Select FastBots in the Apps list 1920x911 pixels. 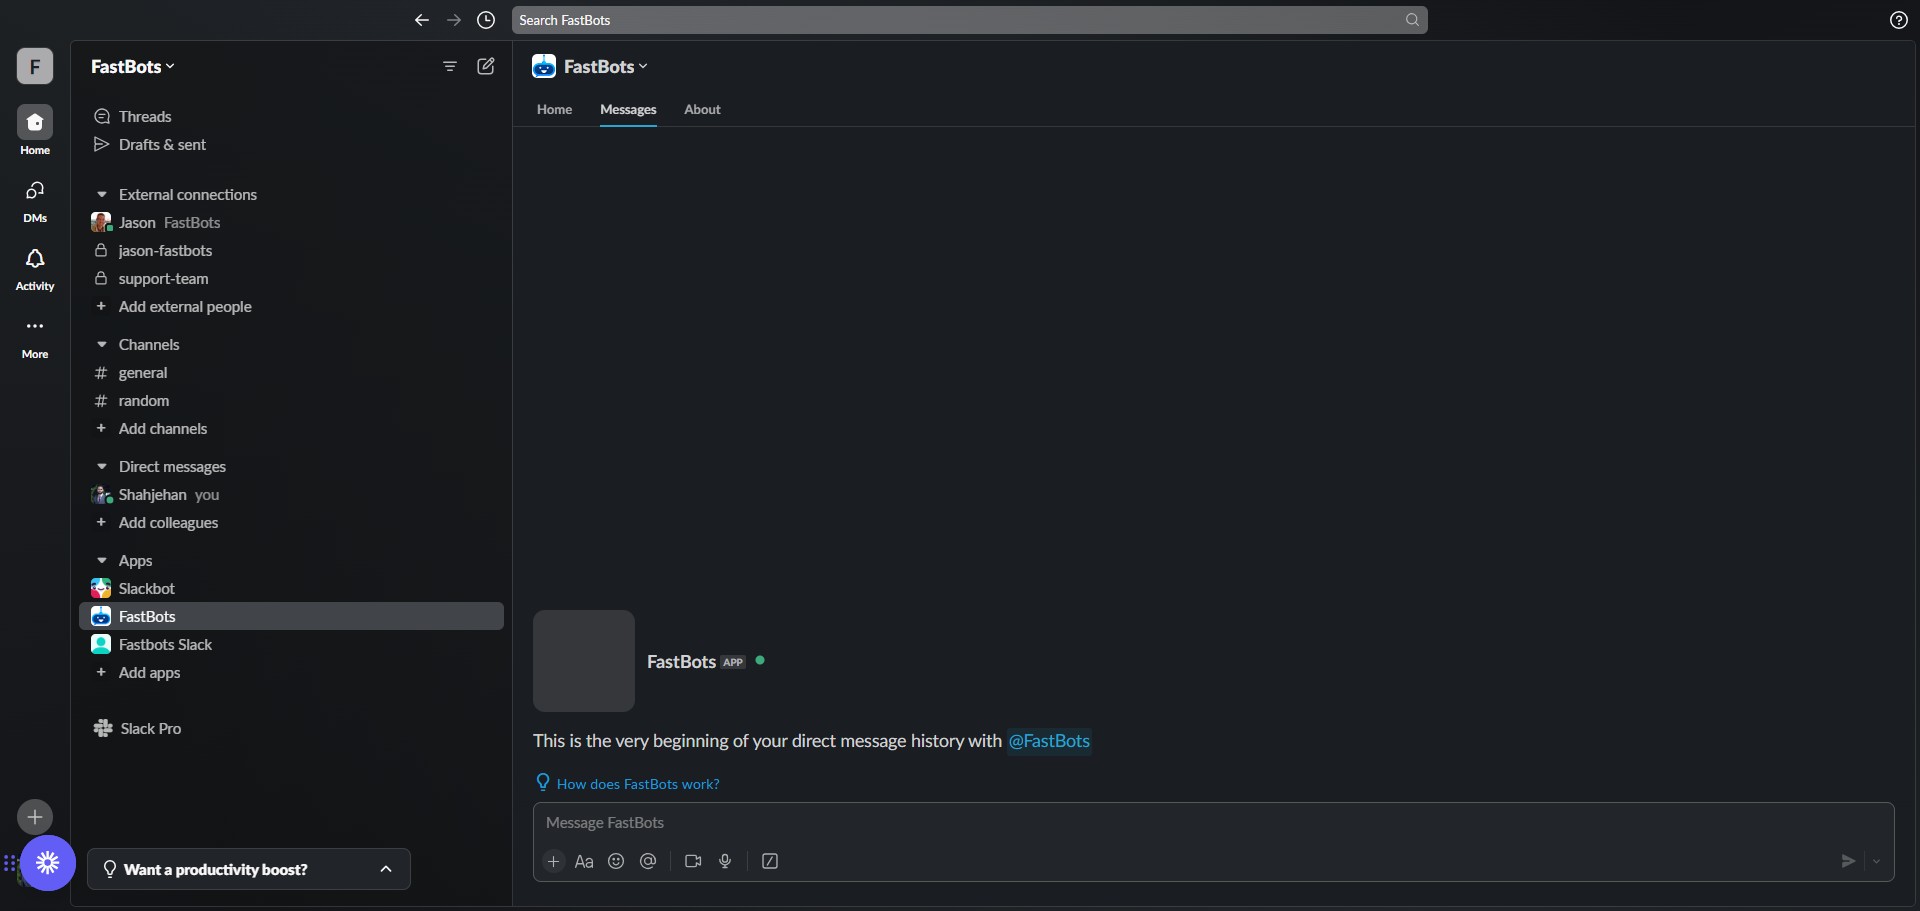291,616
